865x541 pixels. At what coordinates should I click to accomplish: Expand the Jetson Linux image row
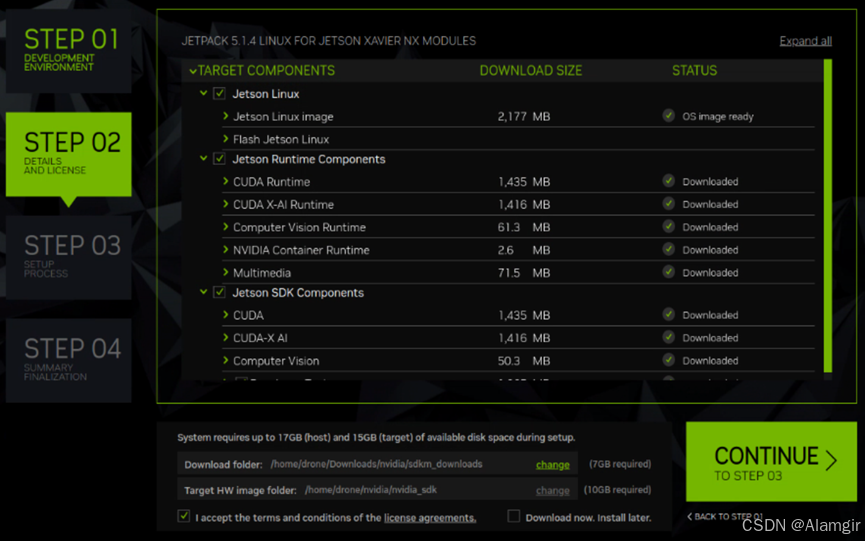click(x=225, y=116)
